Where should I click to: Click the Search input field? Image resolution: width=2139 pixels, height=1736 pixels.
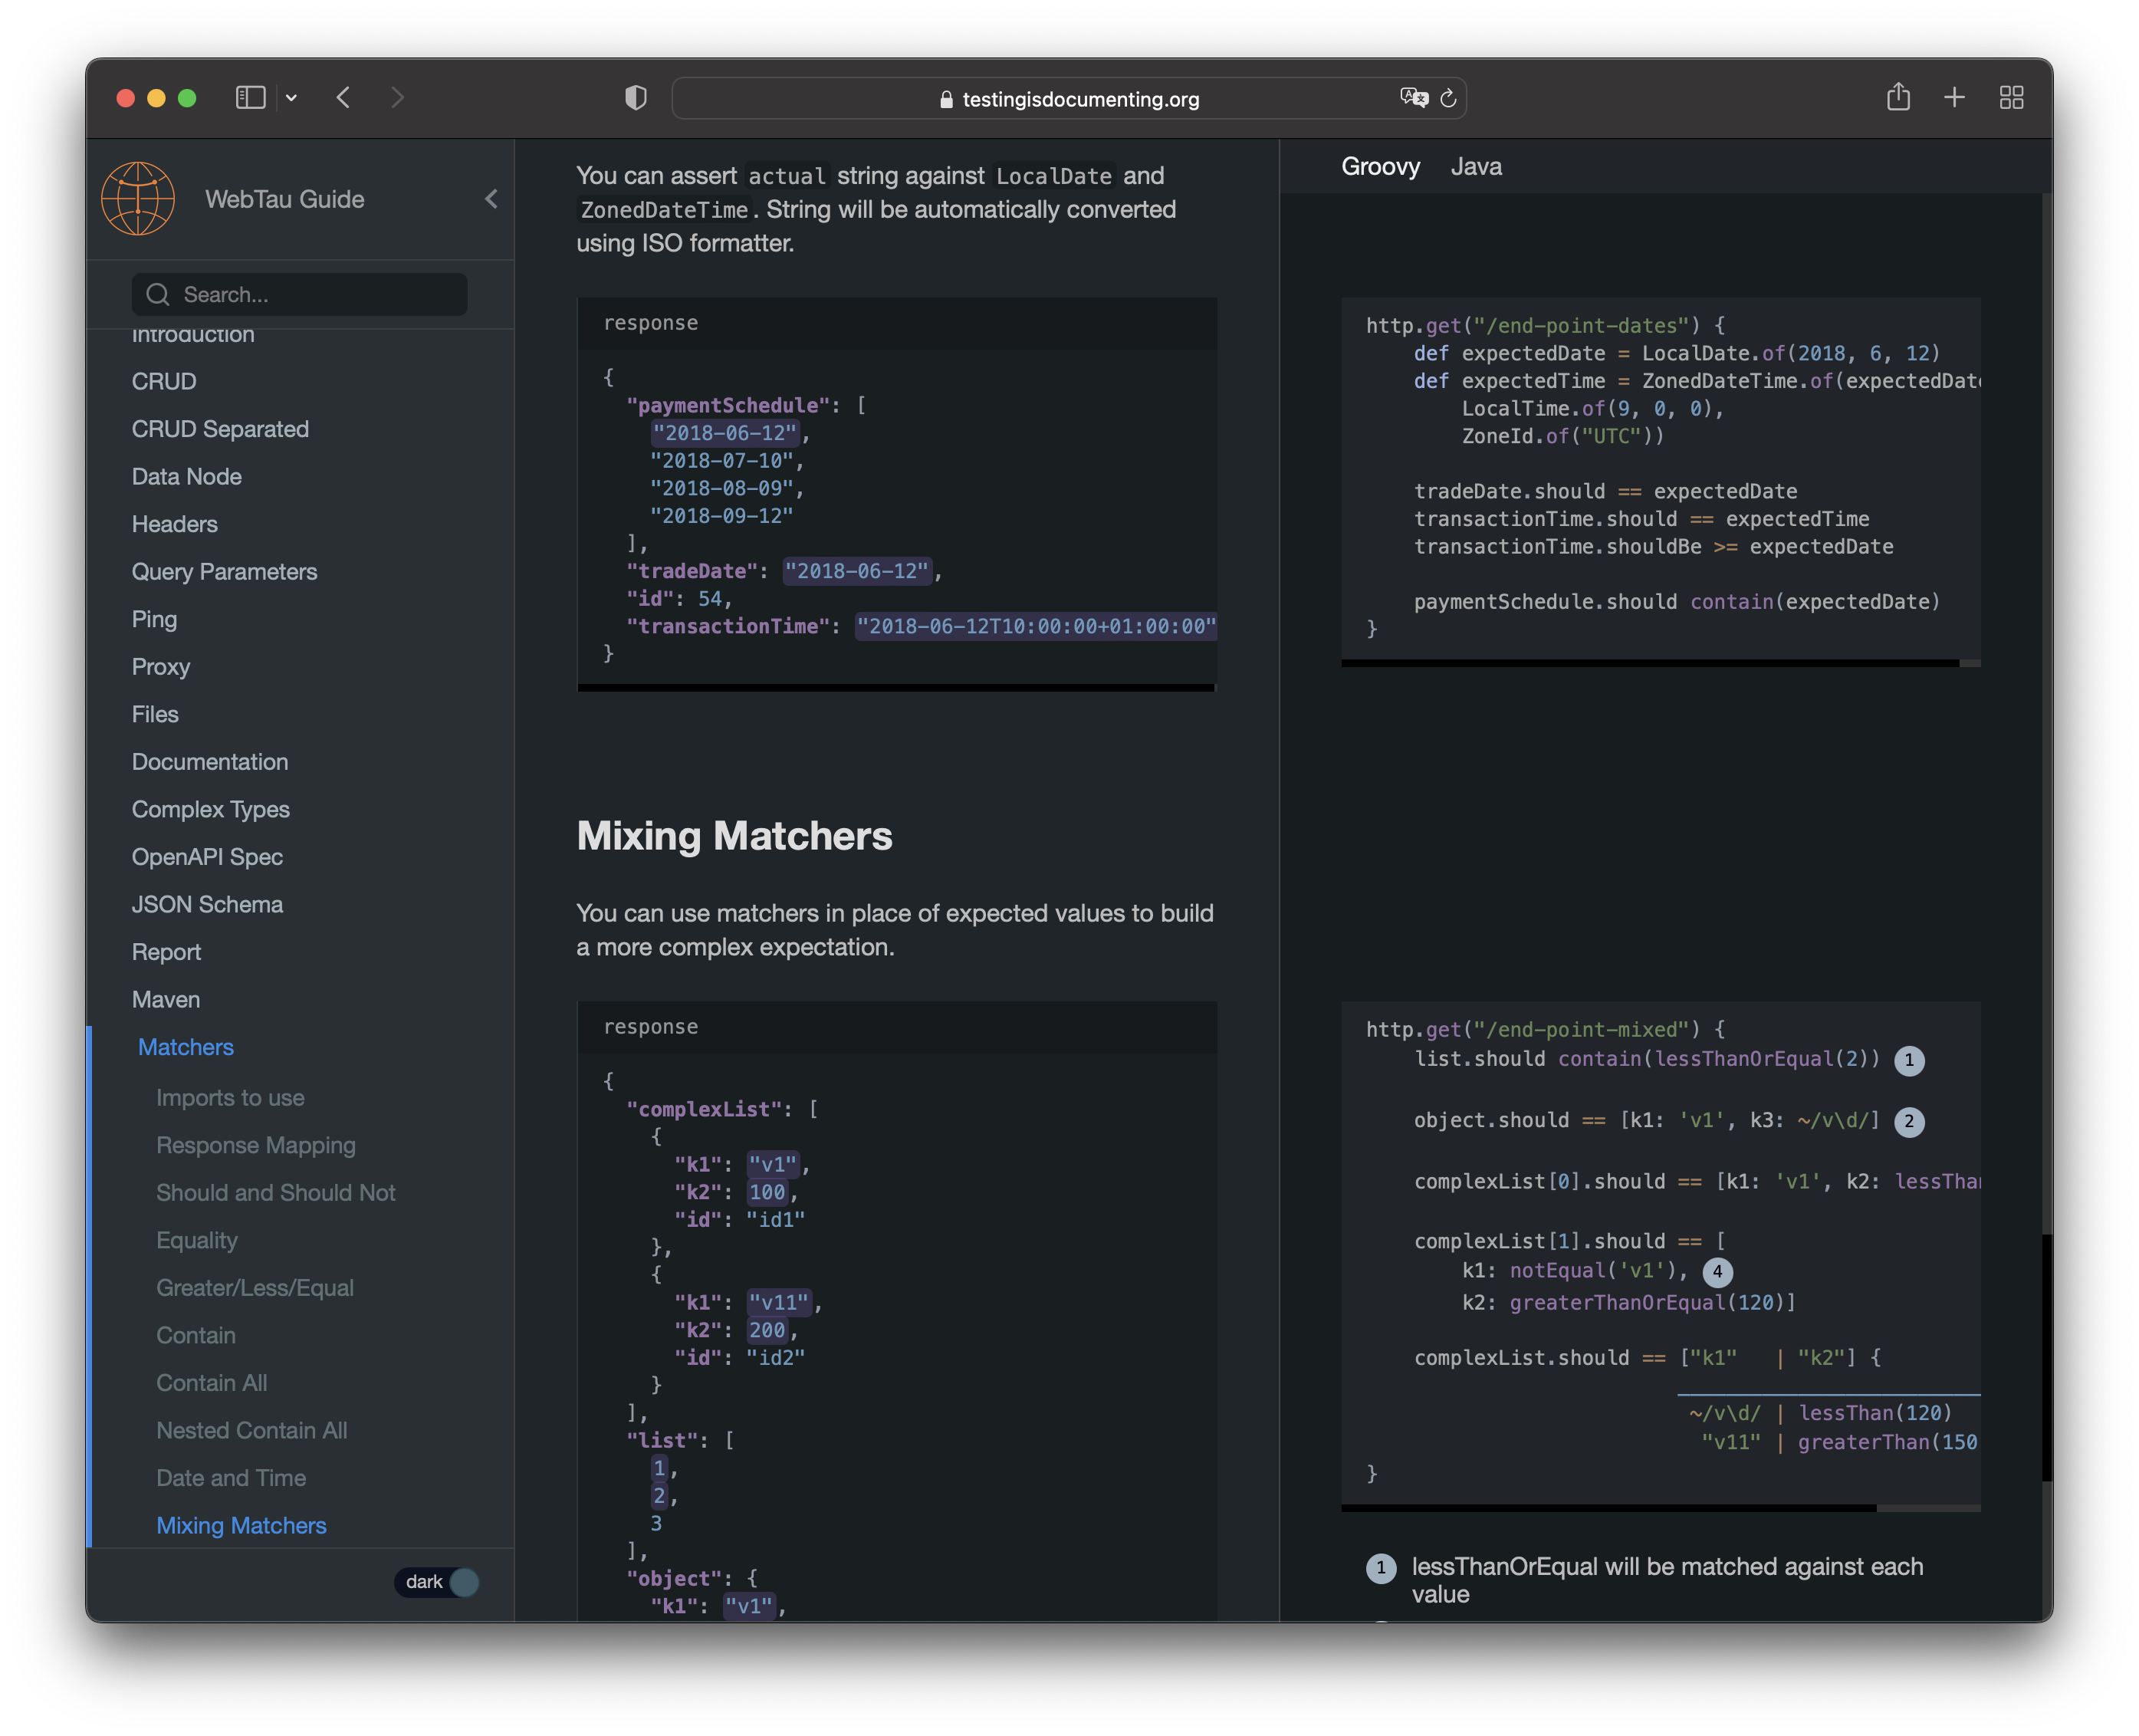(x=308, y=292)
